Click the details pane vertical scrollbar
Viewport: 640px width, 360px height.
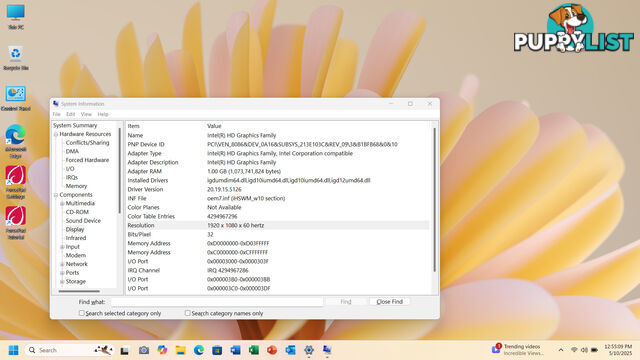click(x=434, y=200)
